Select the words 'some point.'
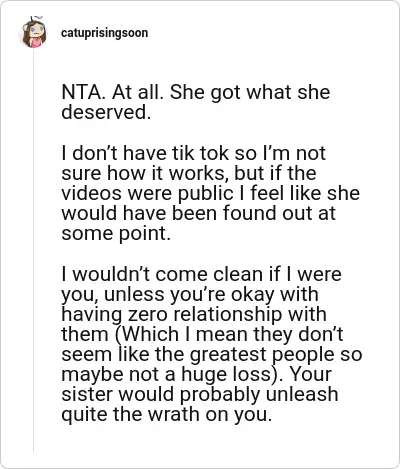The image size is (400, 469). (116, 233)
